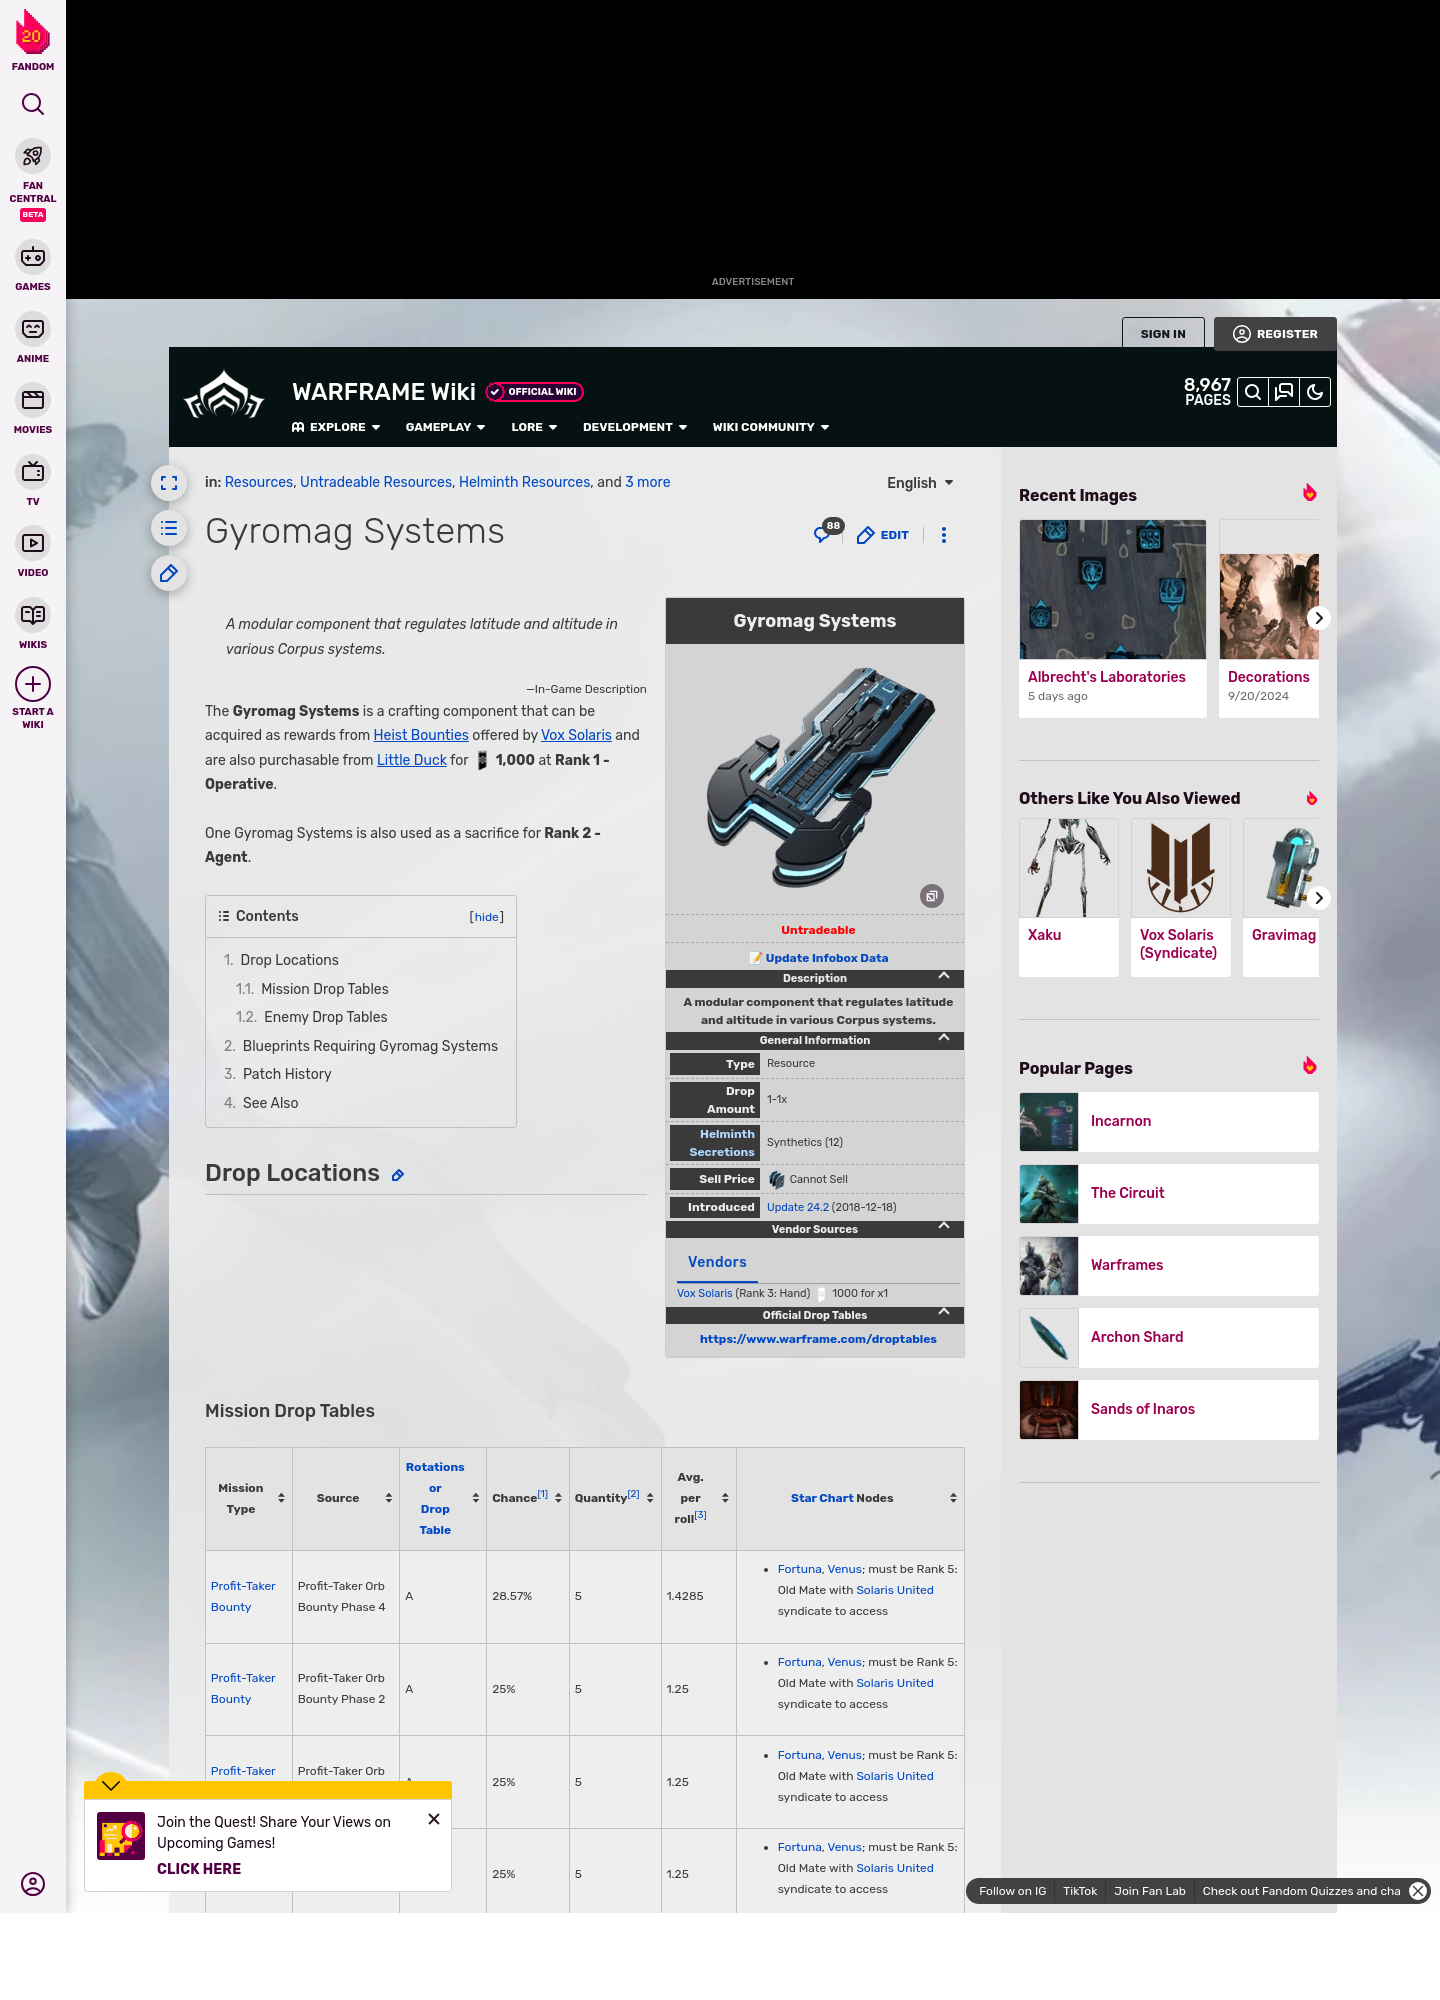Dismiss the bottom Fandom links bar
1440x2000 pixels.
[1418, 1891]
